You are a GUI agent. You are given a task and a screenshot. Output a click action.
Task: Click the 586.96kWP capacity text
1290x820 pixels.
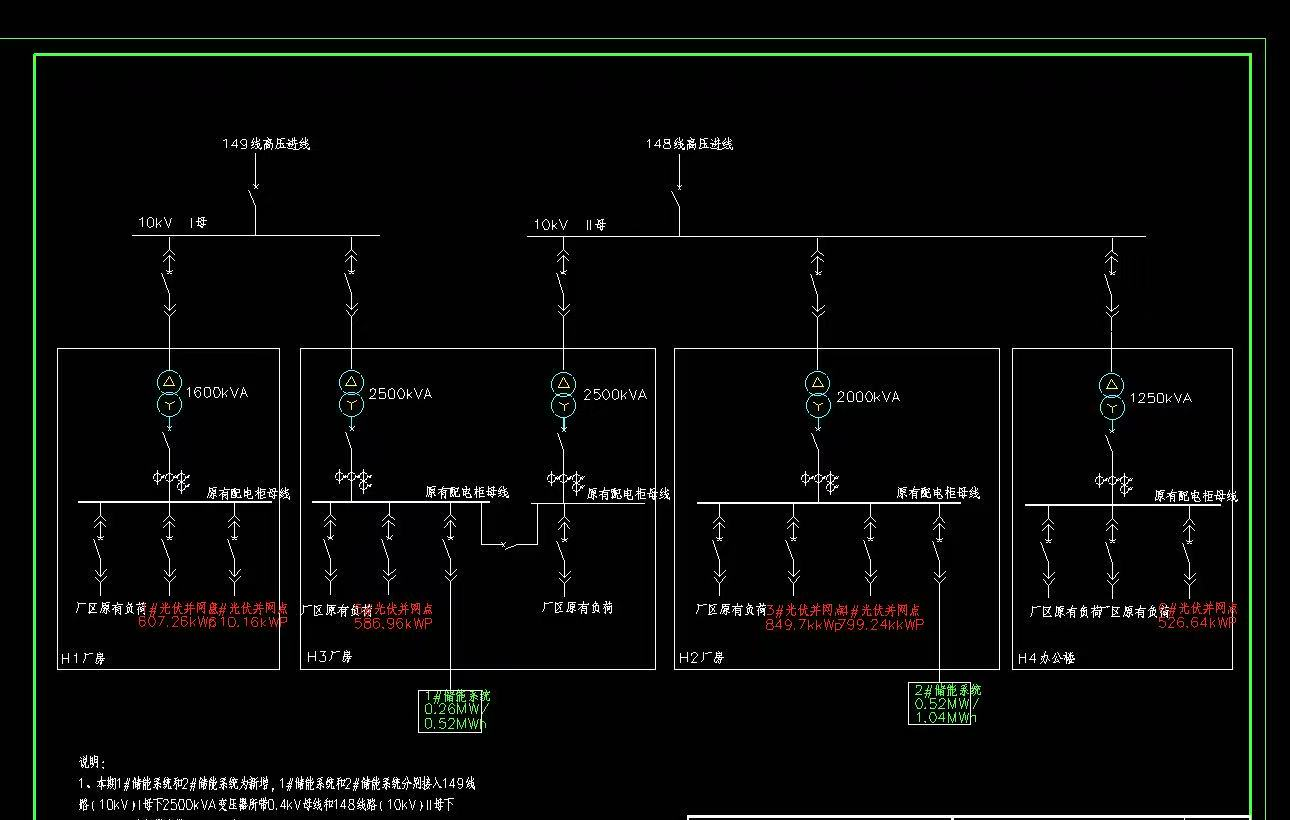[393, 623]
